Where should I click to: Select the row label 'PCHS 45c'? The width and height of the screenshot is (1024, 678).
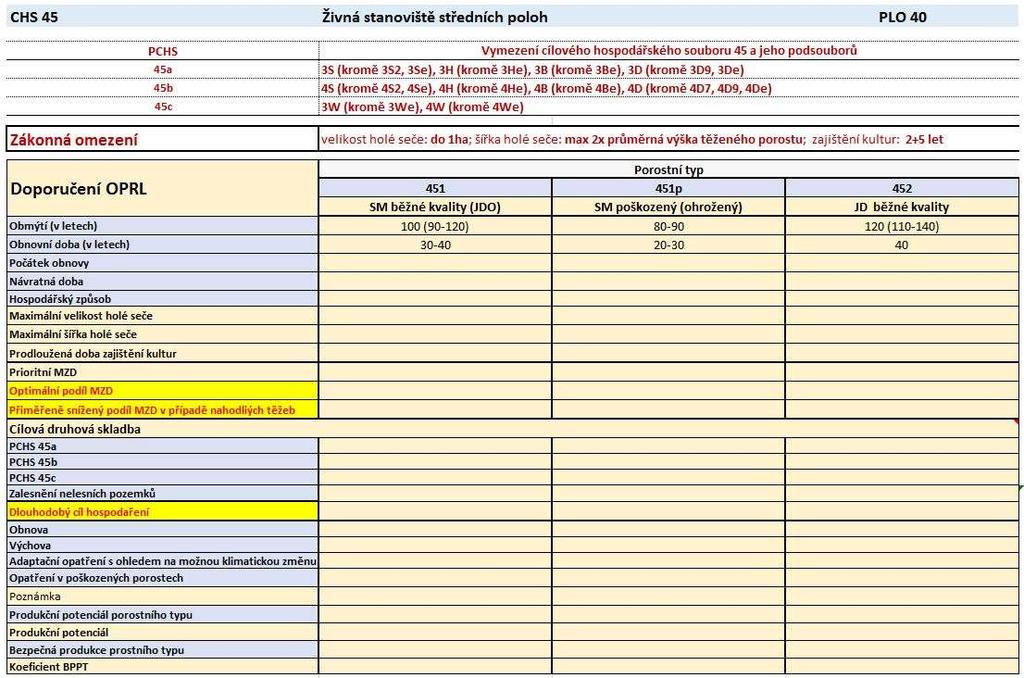162,477
